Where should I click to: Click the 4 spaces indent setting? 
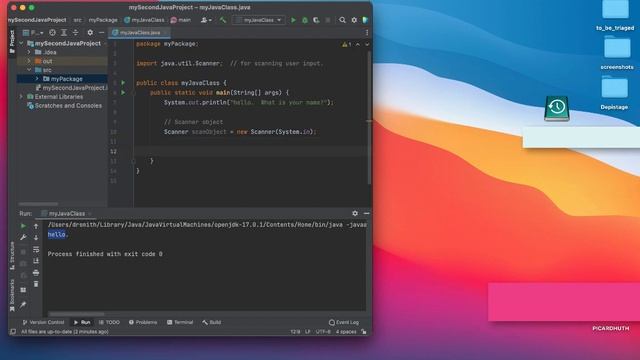tap(346, 332)
